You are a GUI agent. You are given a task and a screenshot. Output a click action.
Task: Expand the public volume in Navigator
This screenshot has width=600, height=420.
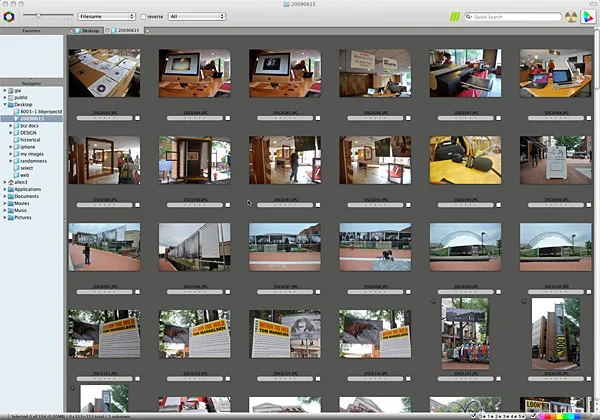[x=5, y=98]
